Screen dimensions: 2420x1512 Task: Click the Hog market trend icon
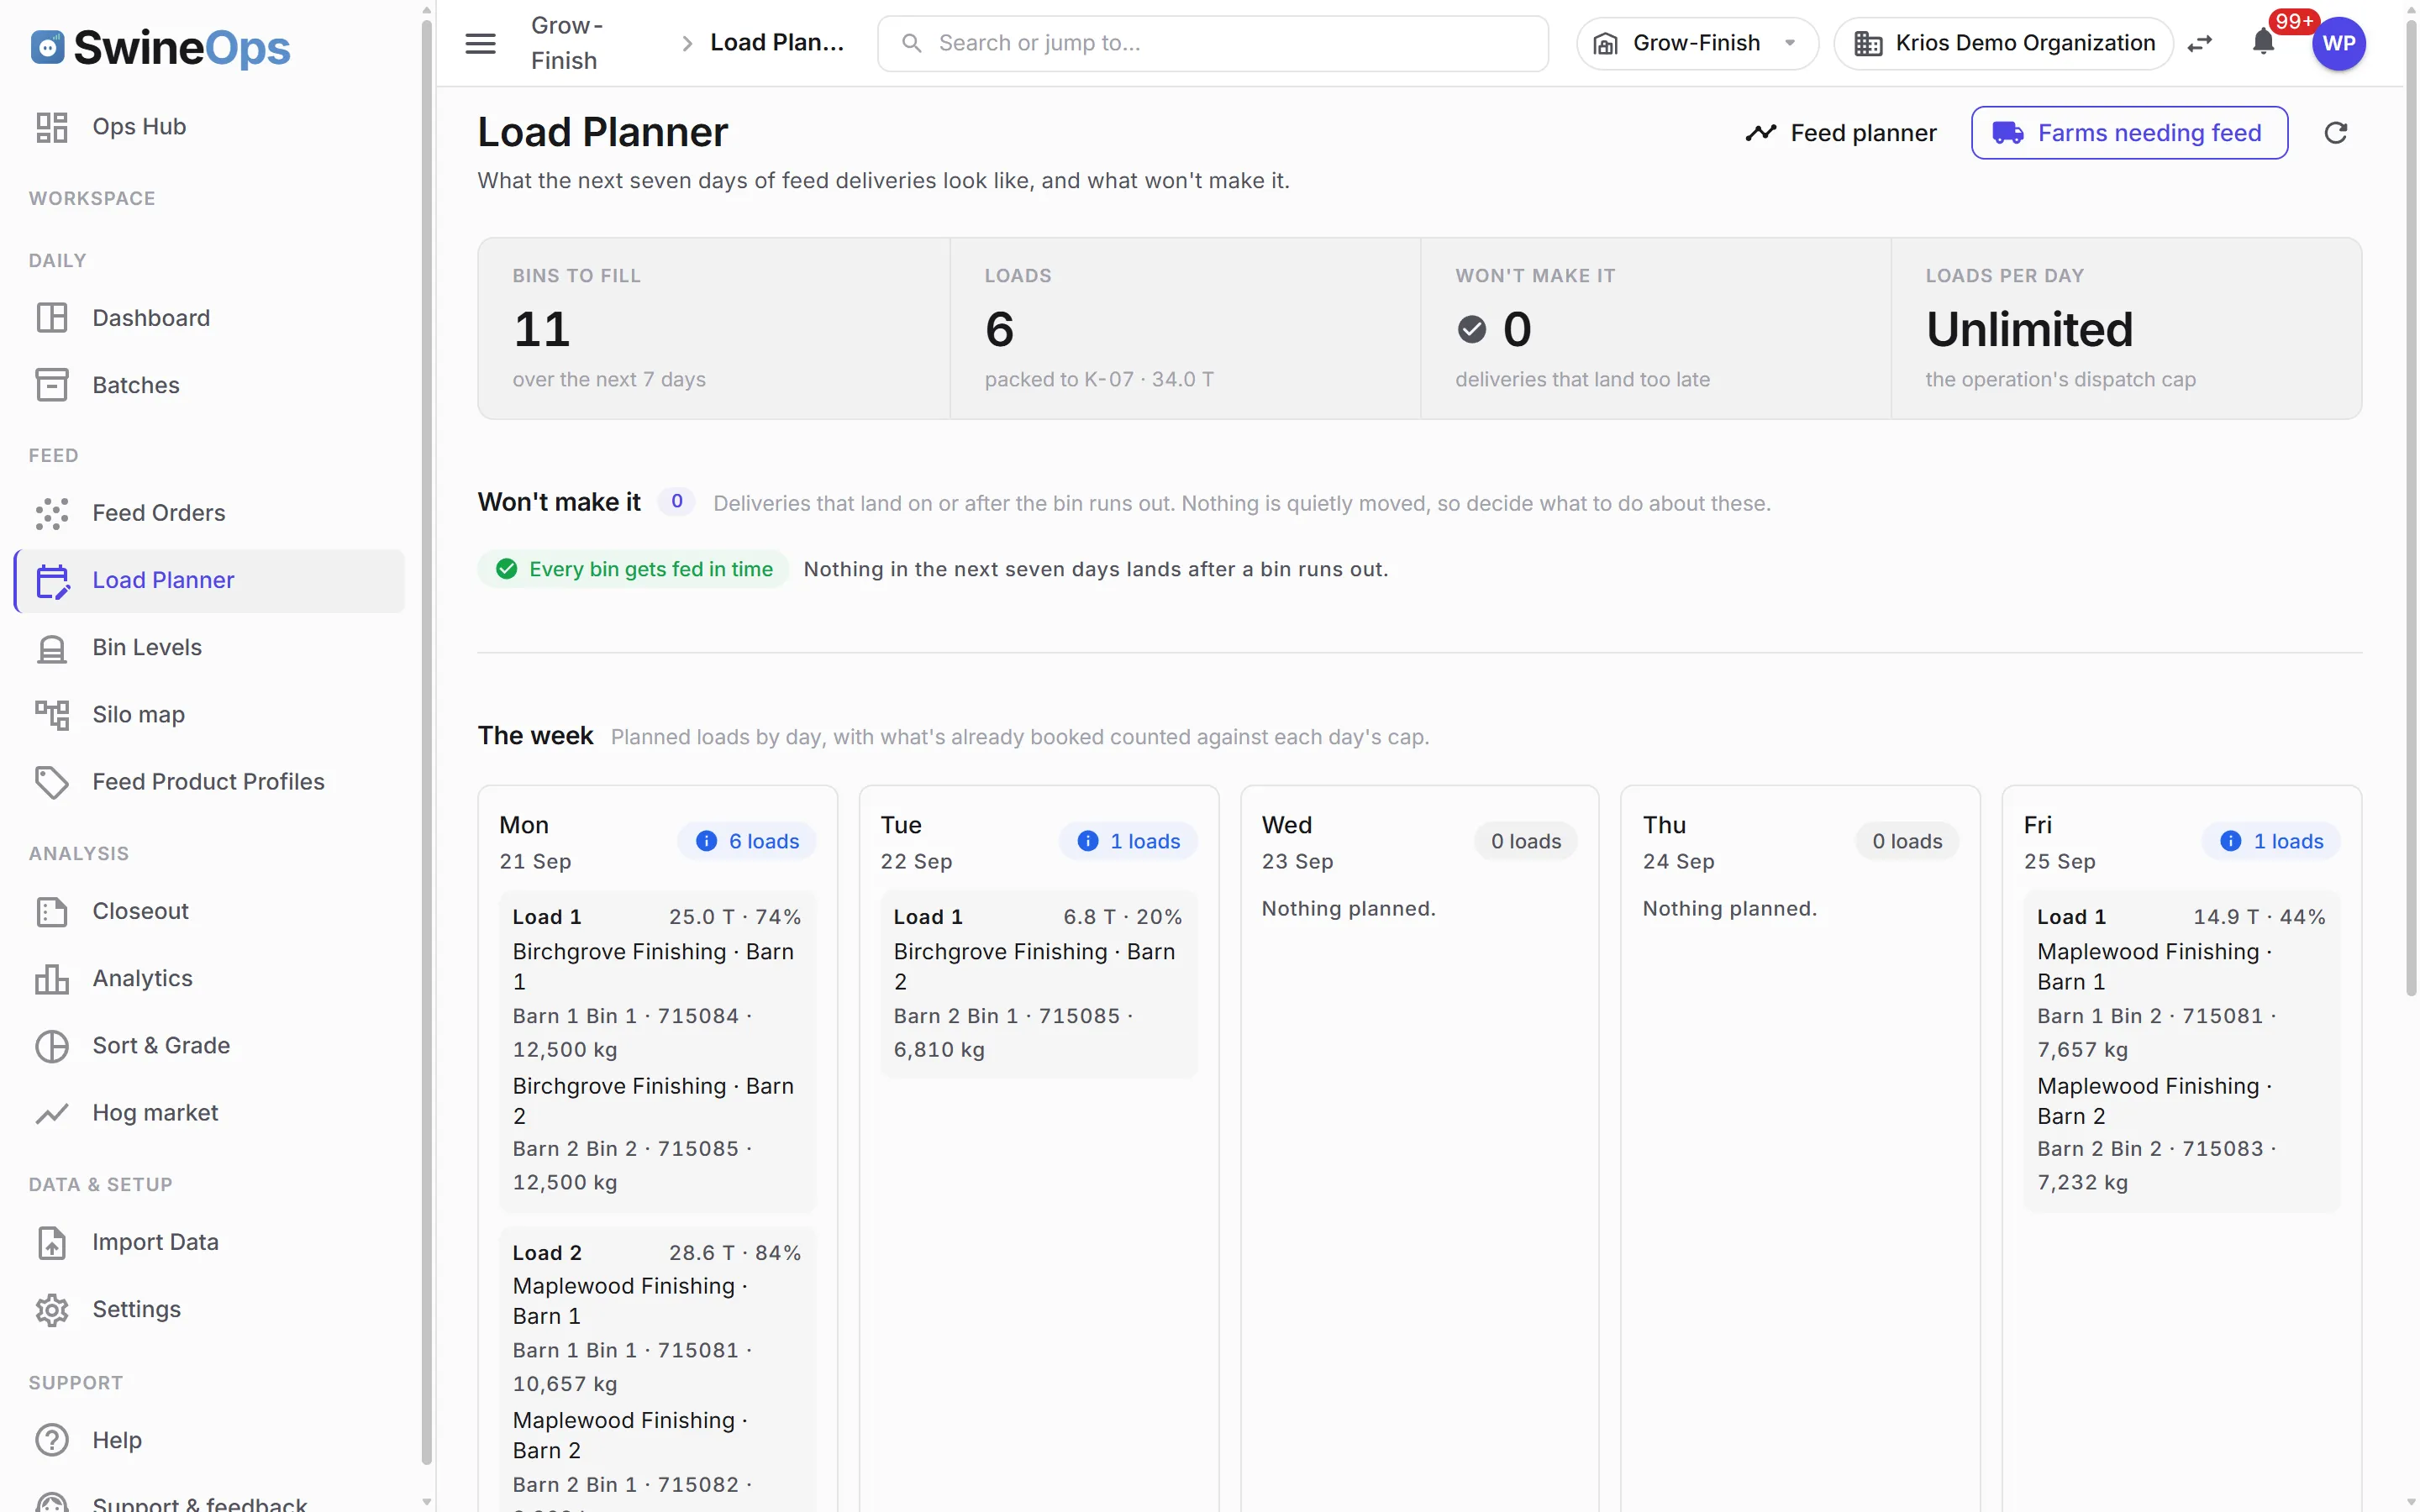point(52,1113)
